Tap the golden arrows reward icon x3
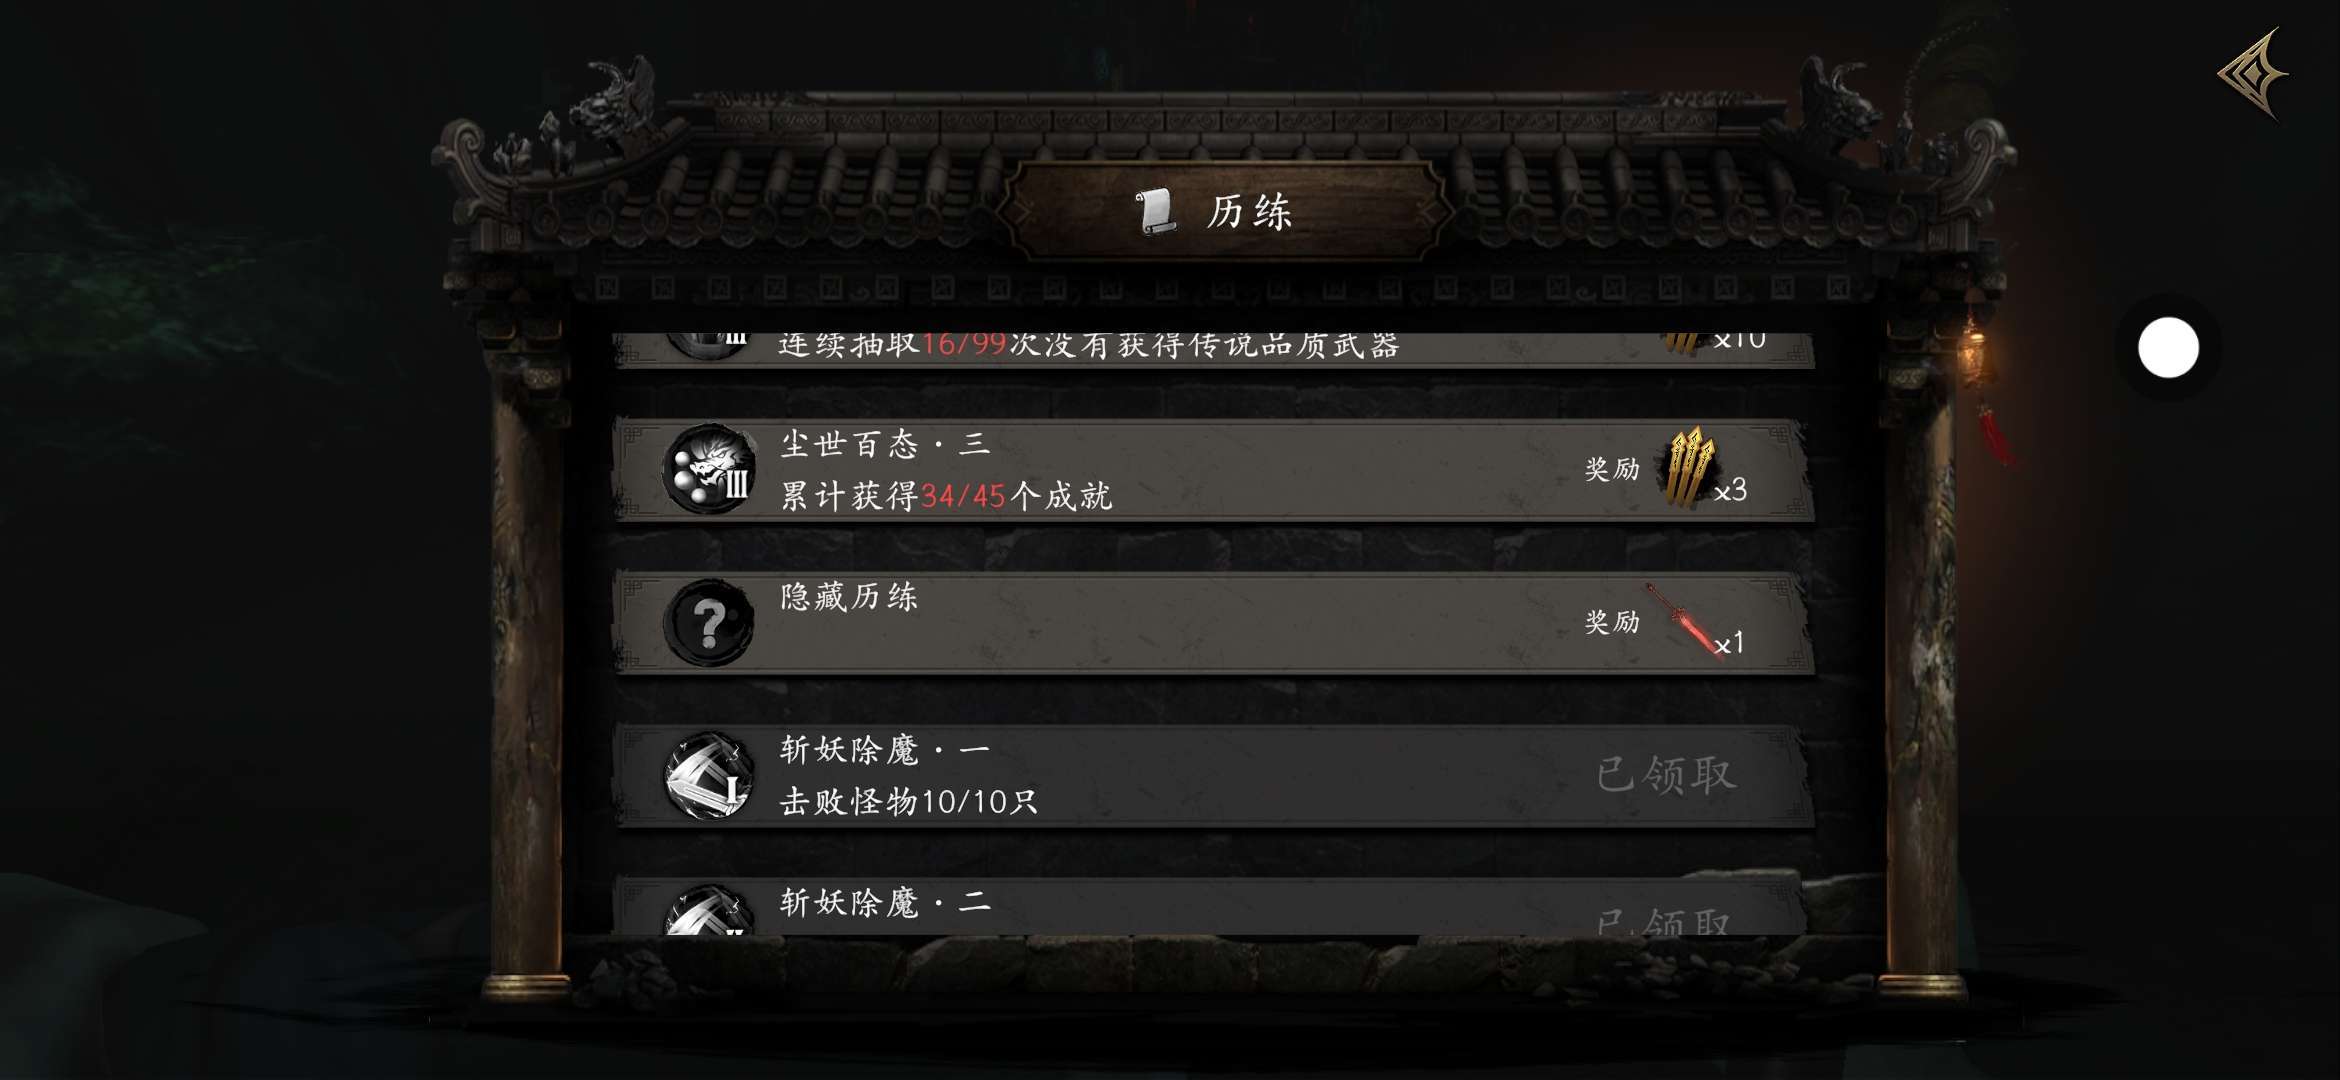The image size is (2340, 1080). click(1690, 467)
